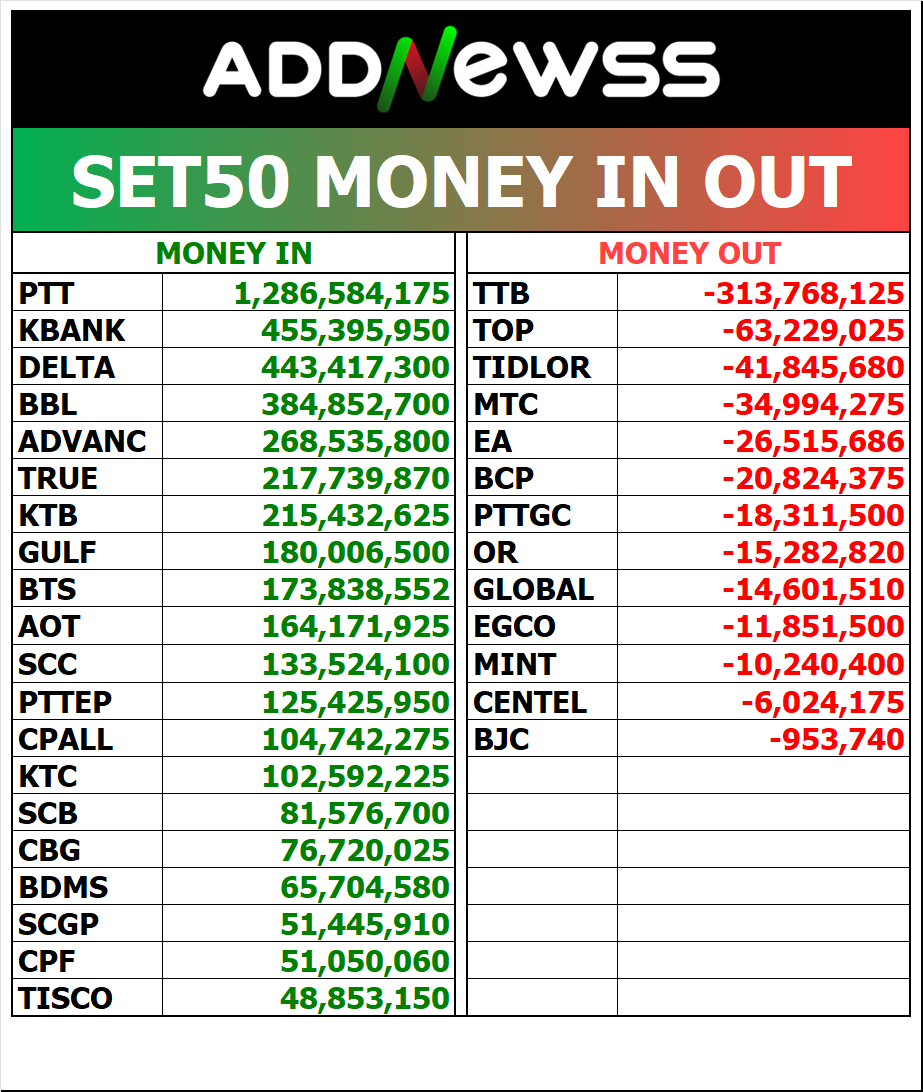This screenshot has width=923, height=1092.
Task: Click the ADDNEWSS logo
Action: [x=461, y=70]
